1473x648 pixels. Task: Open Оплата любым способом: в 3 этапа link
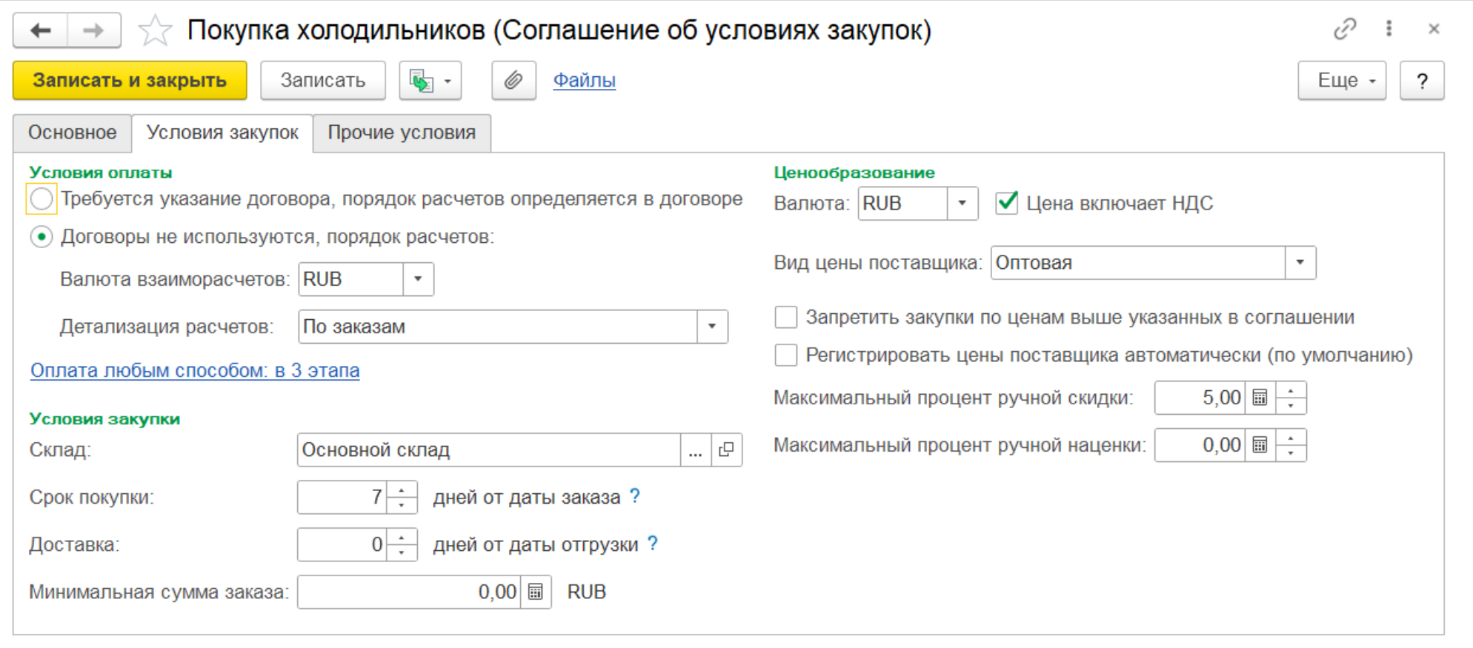(x=195, y=371)
